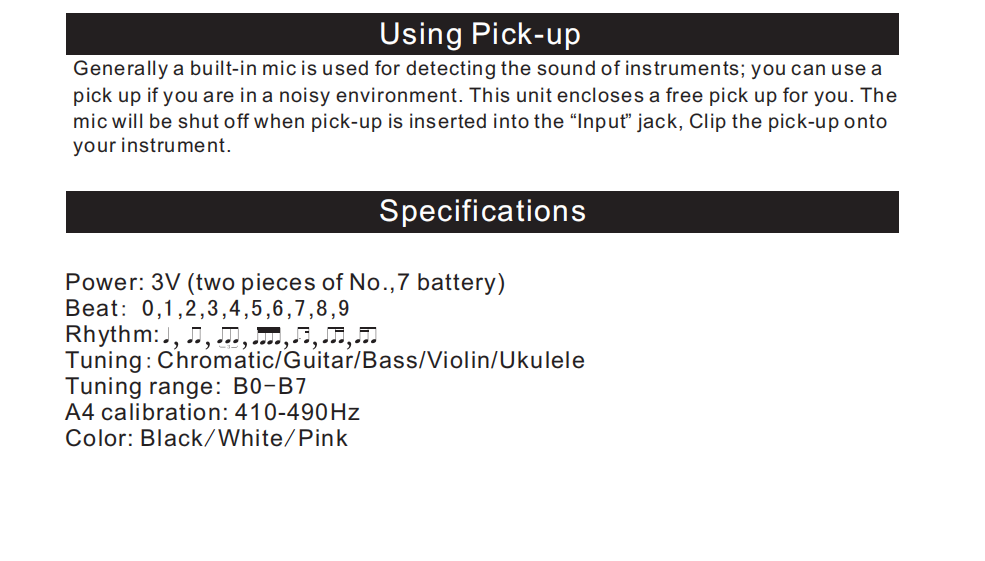This screenshot has height=561, width=985.
Task: Click the eighth plus two sixteenths symbol
Action: tap(334, 336)
